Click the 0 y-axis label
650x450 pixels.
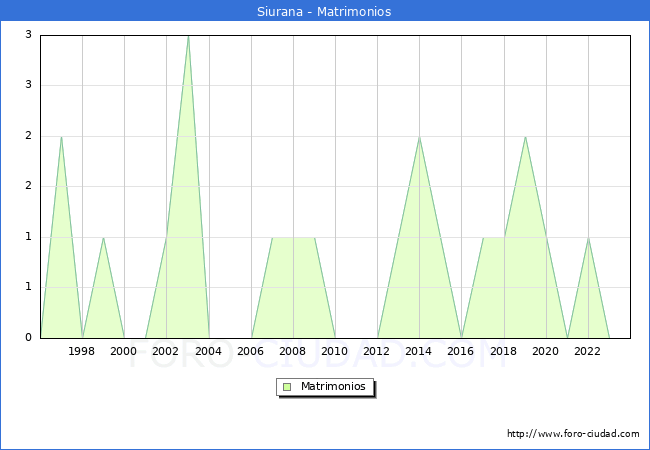click(x=28, y=338)
